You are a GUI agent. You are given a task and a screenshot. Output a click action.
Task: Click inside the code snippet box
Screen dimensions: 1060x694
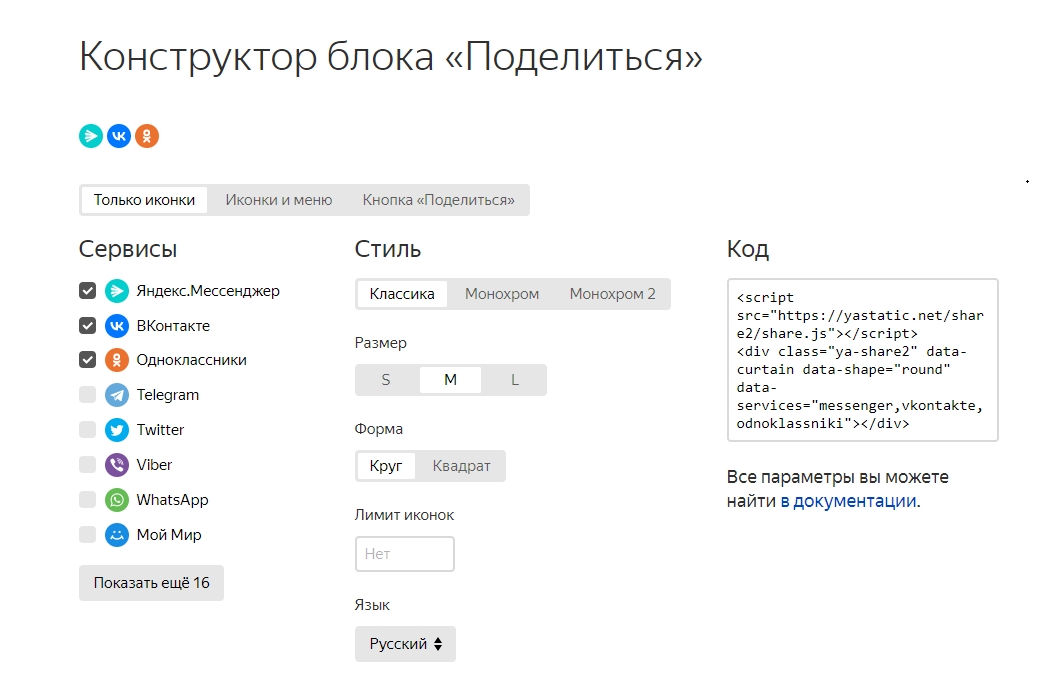click(x=863, y=360)
